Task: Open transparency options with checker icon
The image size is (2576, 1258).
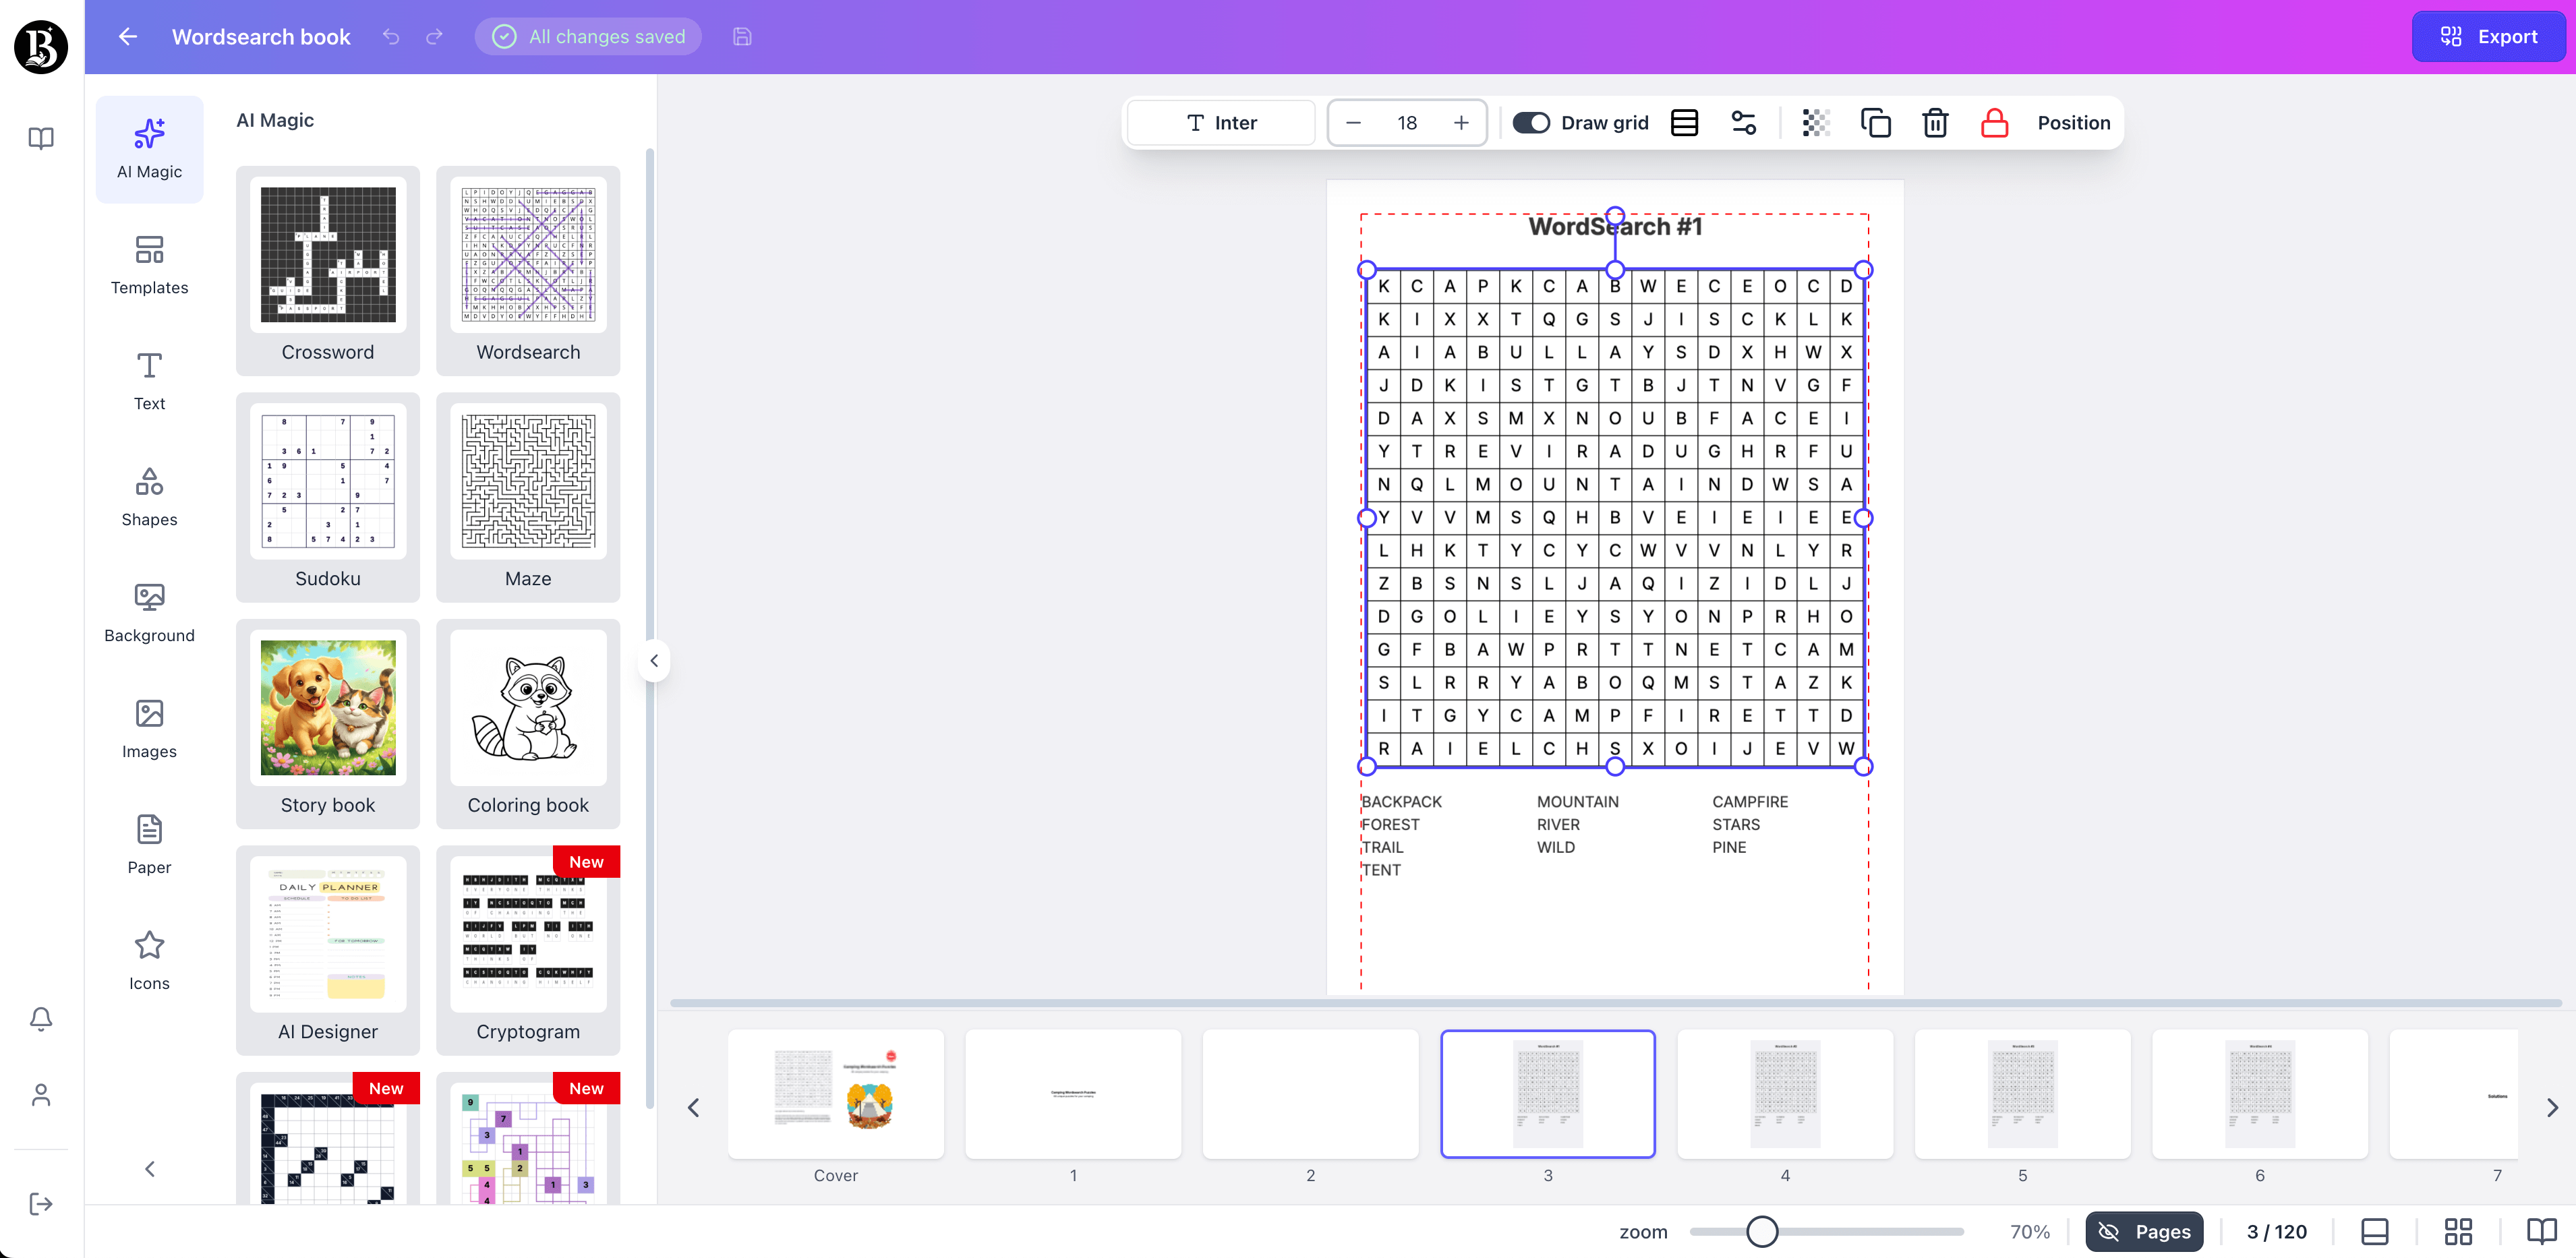Action: tap(1816, 122)
